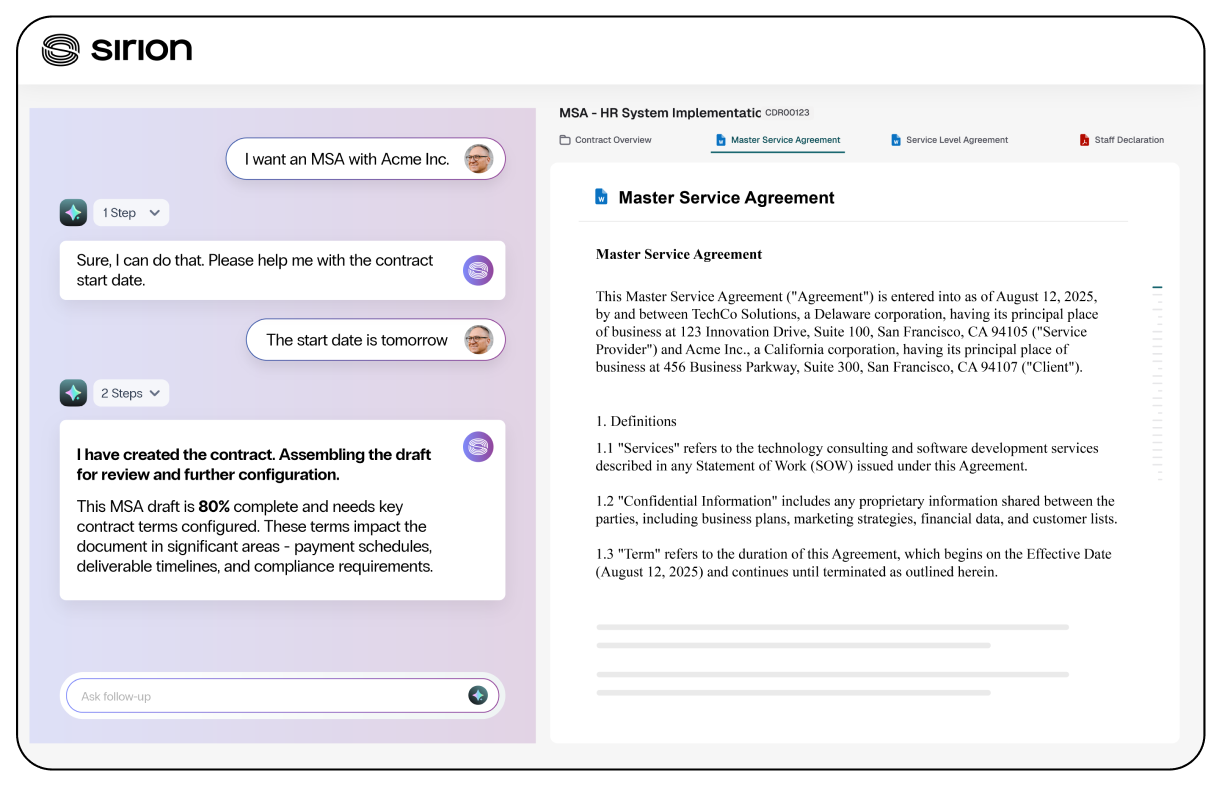
Task: Click the MSA - HR System Implementation title
Action: point(660,113)
